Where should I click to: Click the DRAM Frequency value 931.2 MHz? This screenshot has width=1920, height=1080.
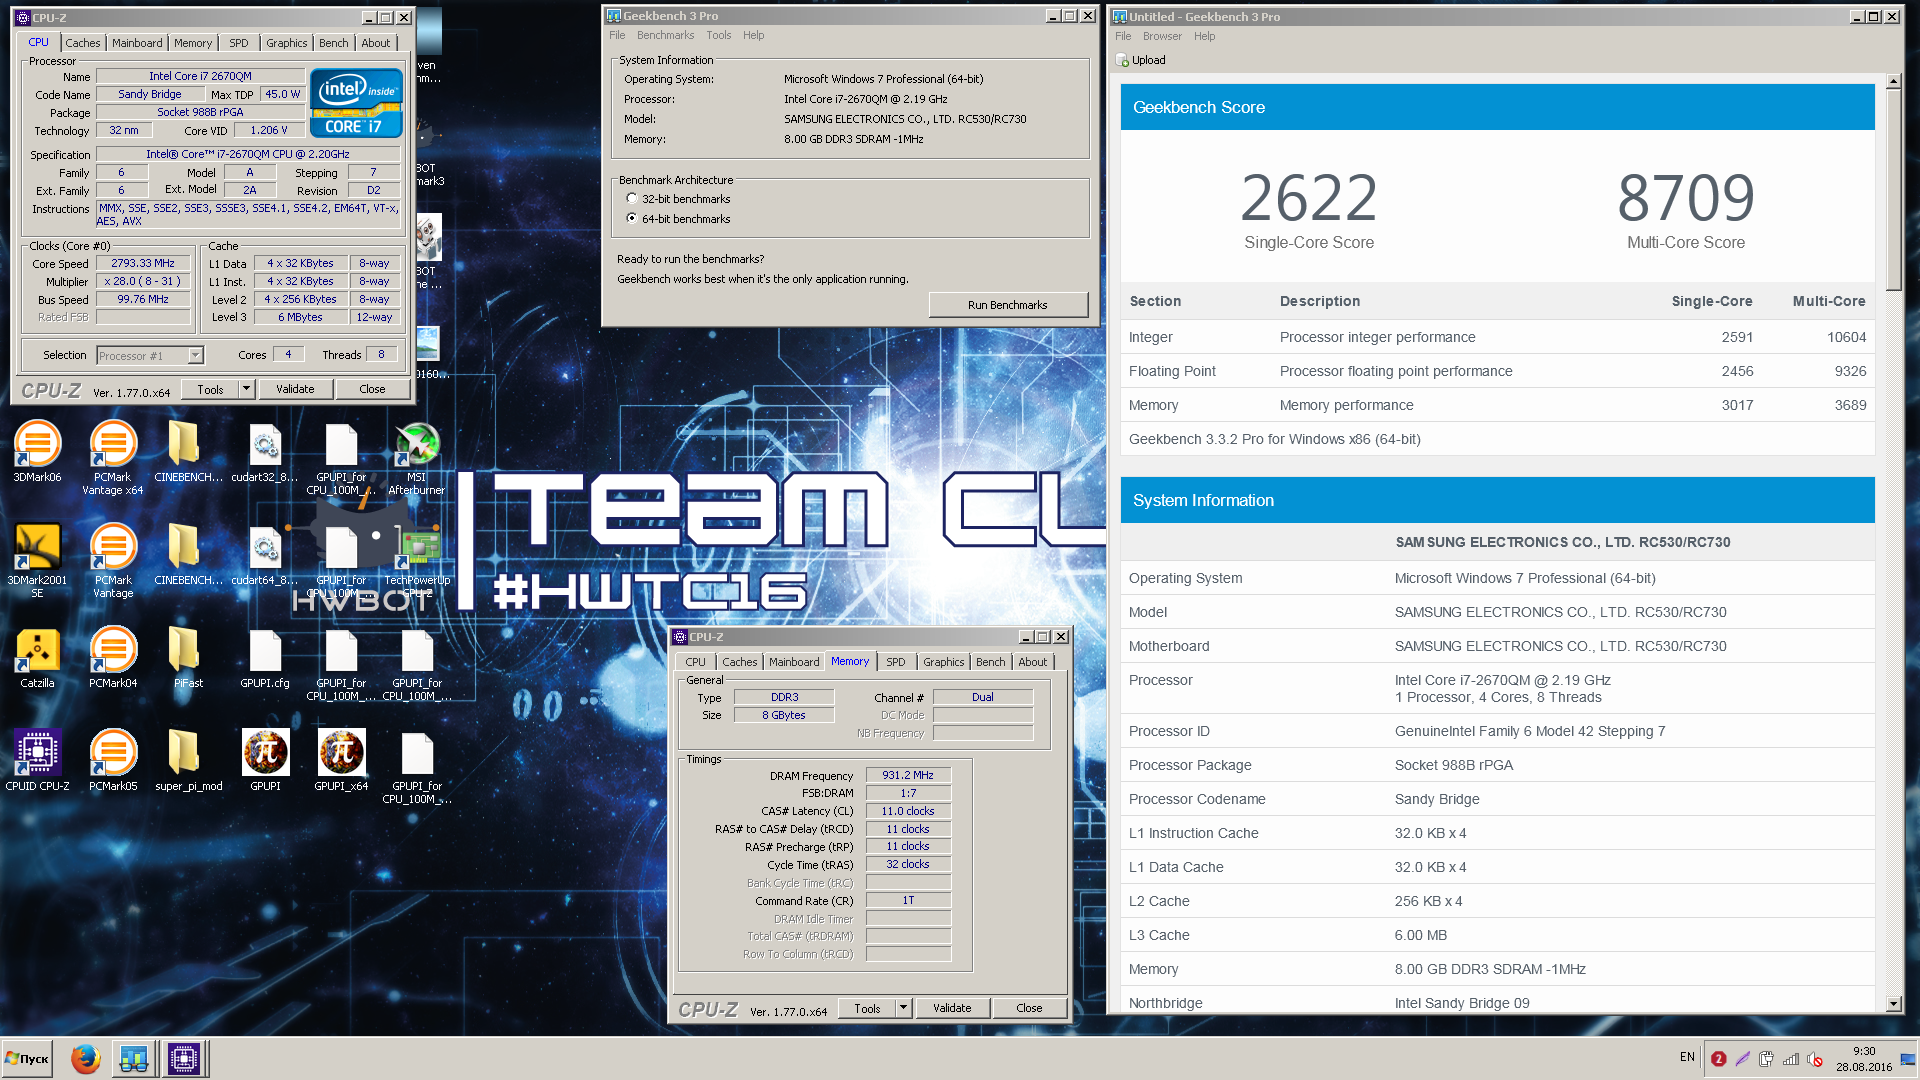(908, 775)
